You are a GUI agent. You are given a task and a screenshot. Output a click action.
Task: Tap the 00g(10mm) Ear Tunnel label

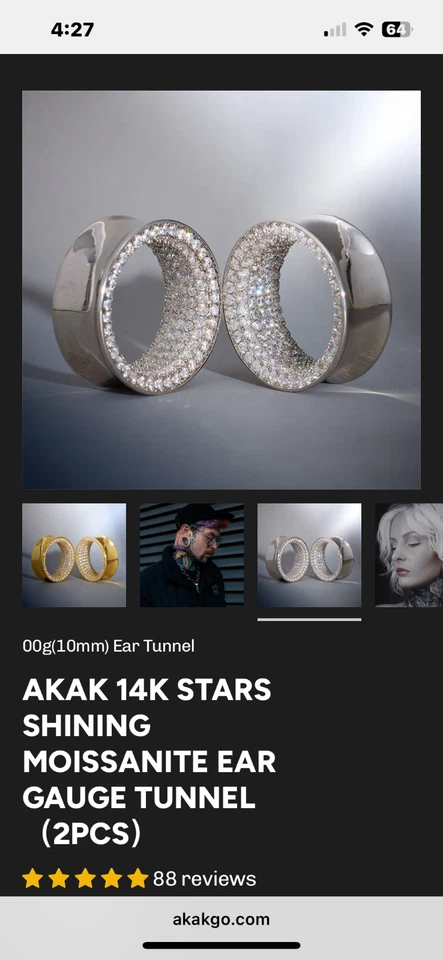click(x=108, y=646)
